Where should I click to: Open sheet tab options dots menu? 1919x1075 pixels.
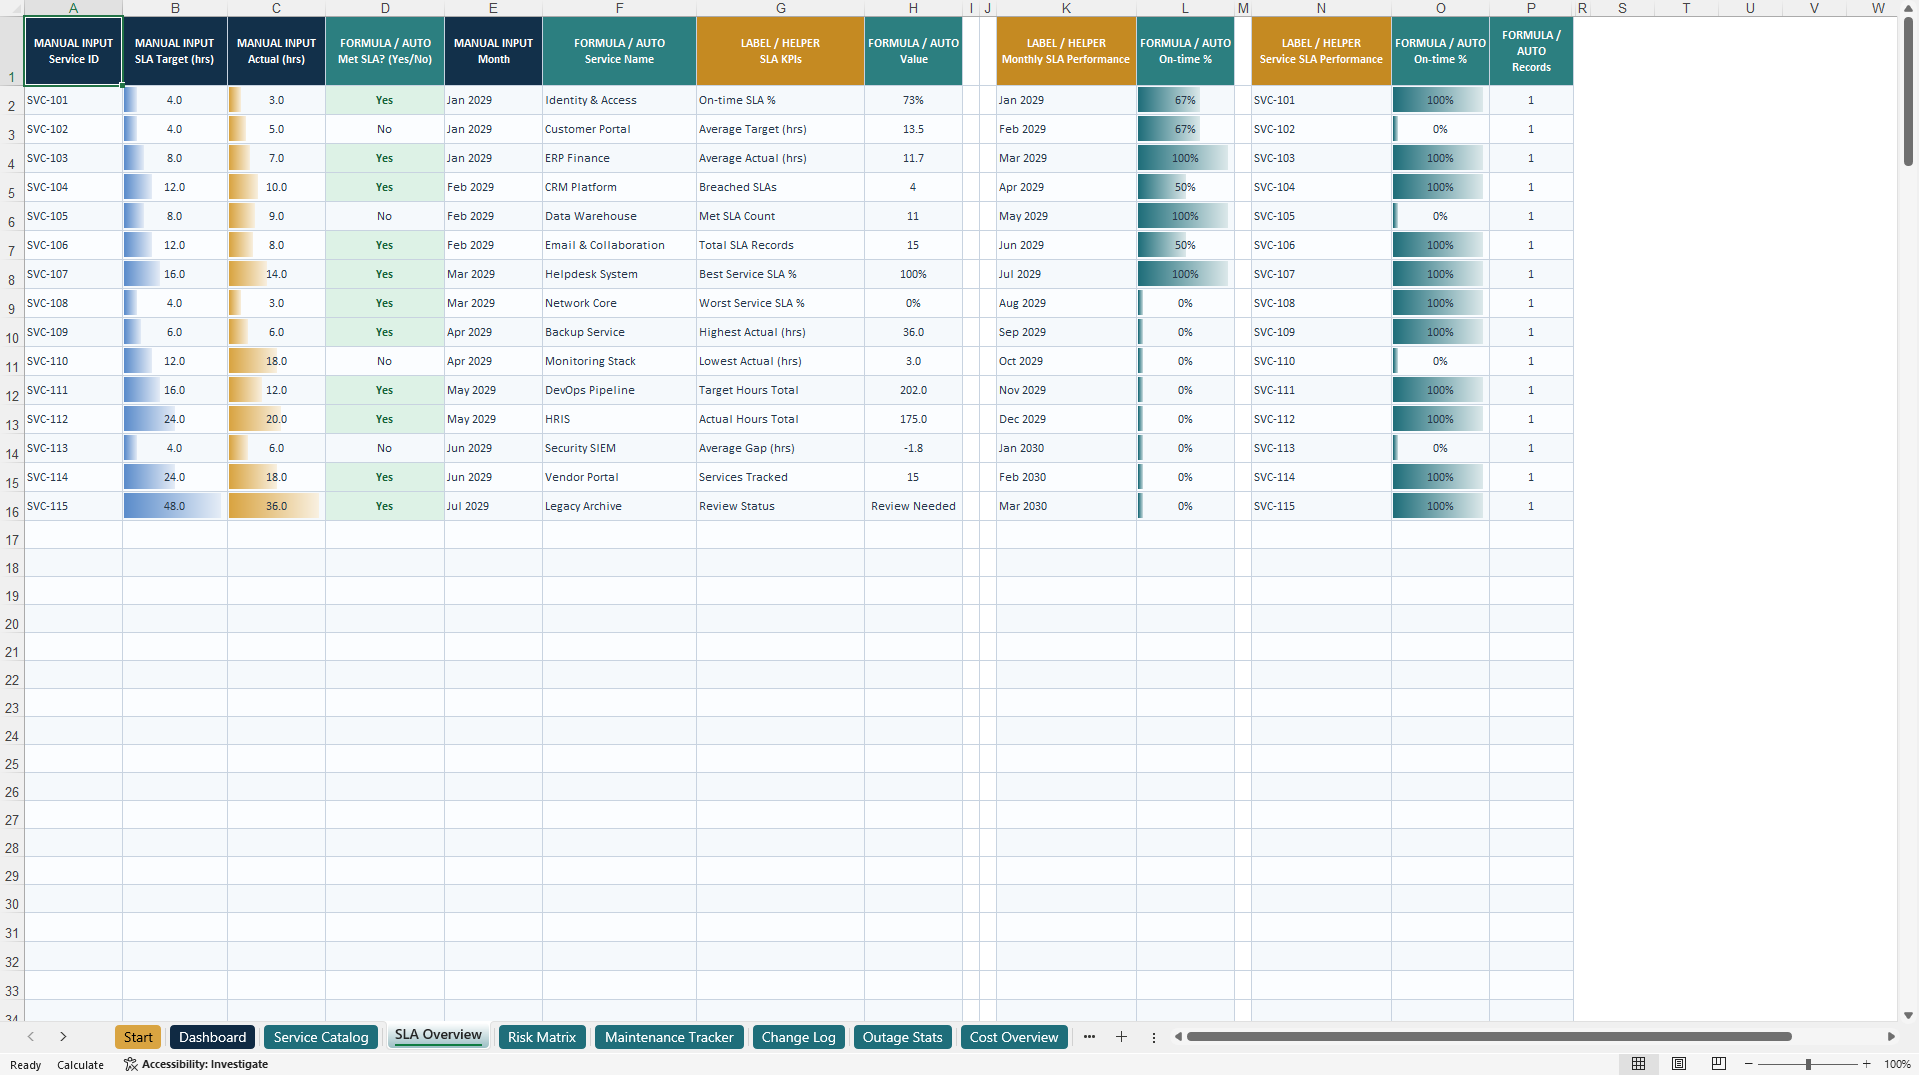[x=1153, y=1037]
